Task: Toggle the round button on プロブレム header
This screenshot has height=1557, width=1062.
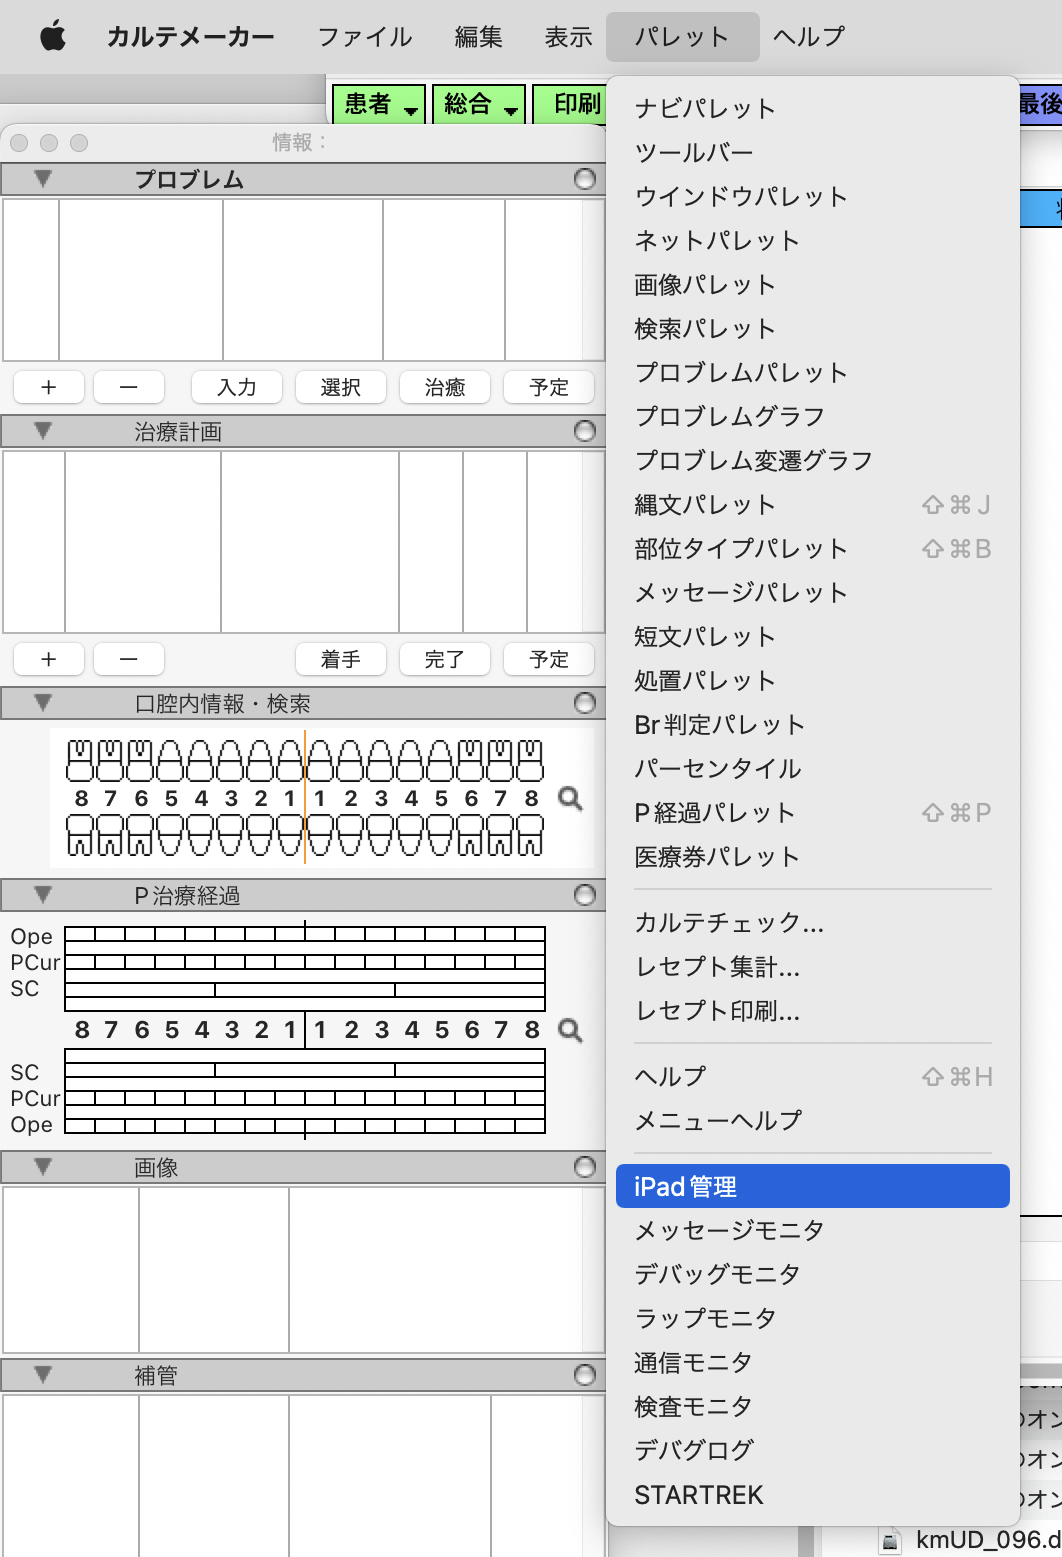Action: [x=585, y=179]
